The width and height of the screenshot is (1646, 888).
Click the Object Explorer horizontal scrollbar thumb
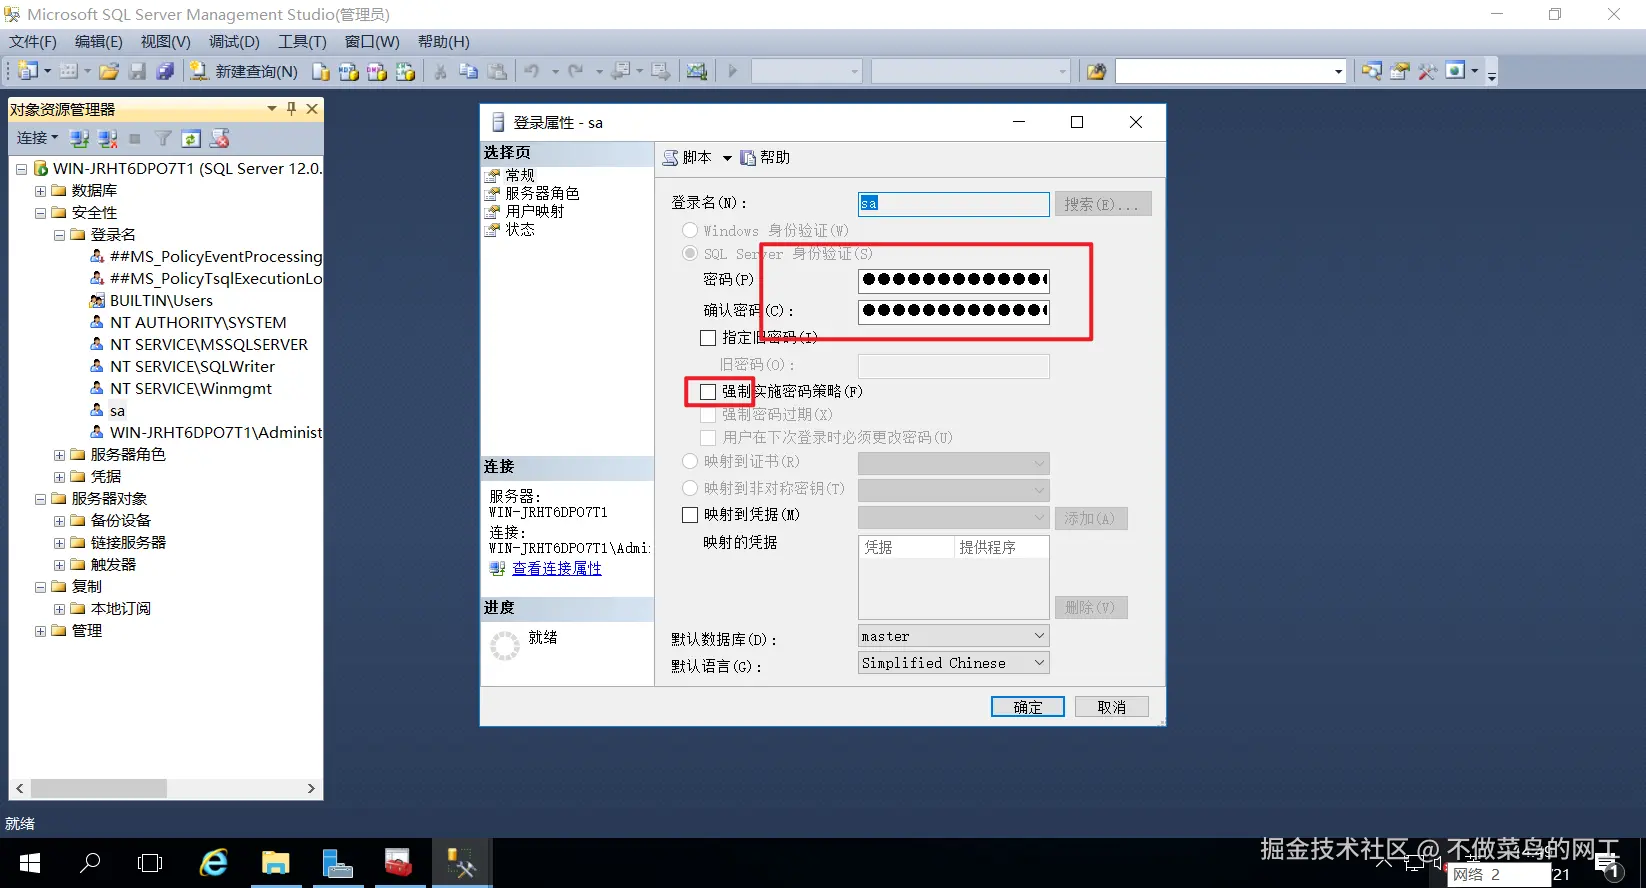point(98,788)
